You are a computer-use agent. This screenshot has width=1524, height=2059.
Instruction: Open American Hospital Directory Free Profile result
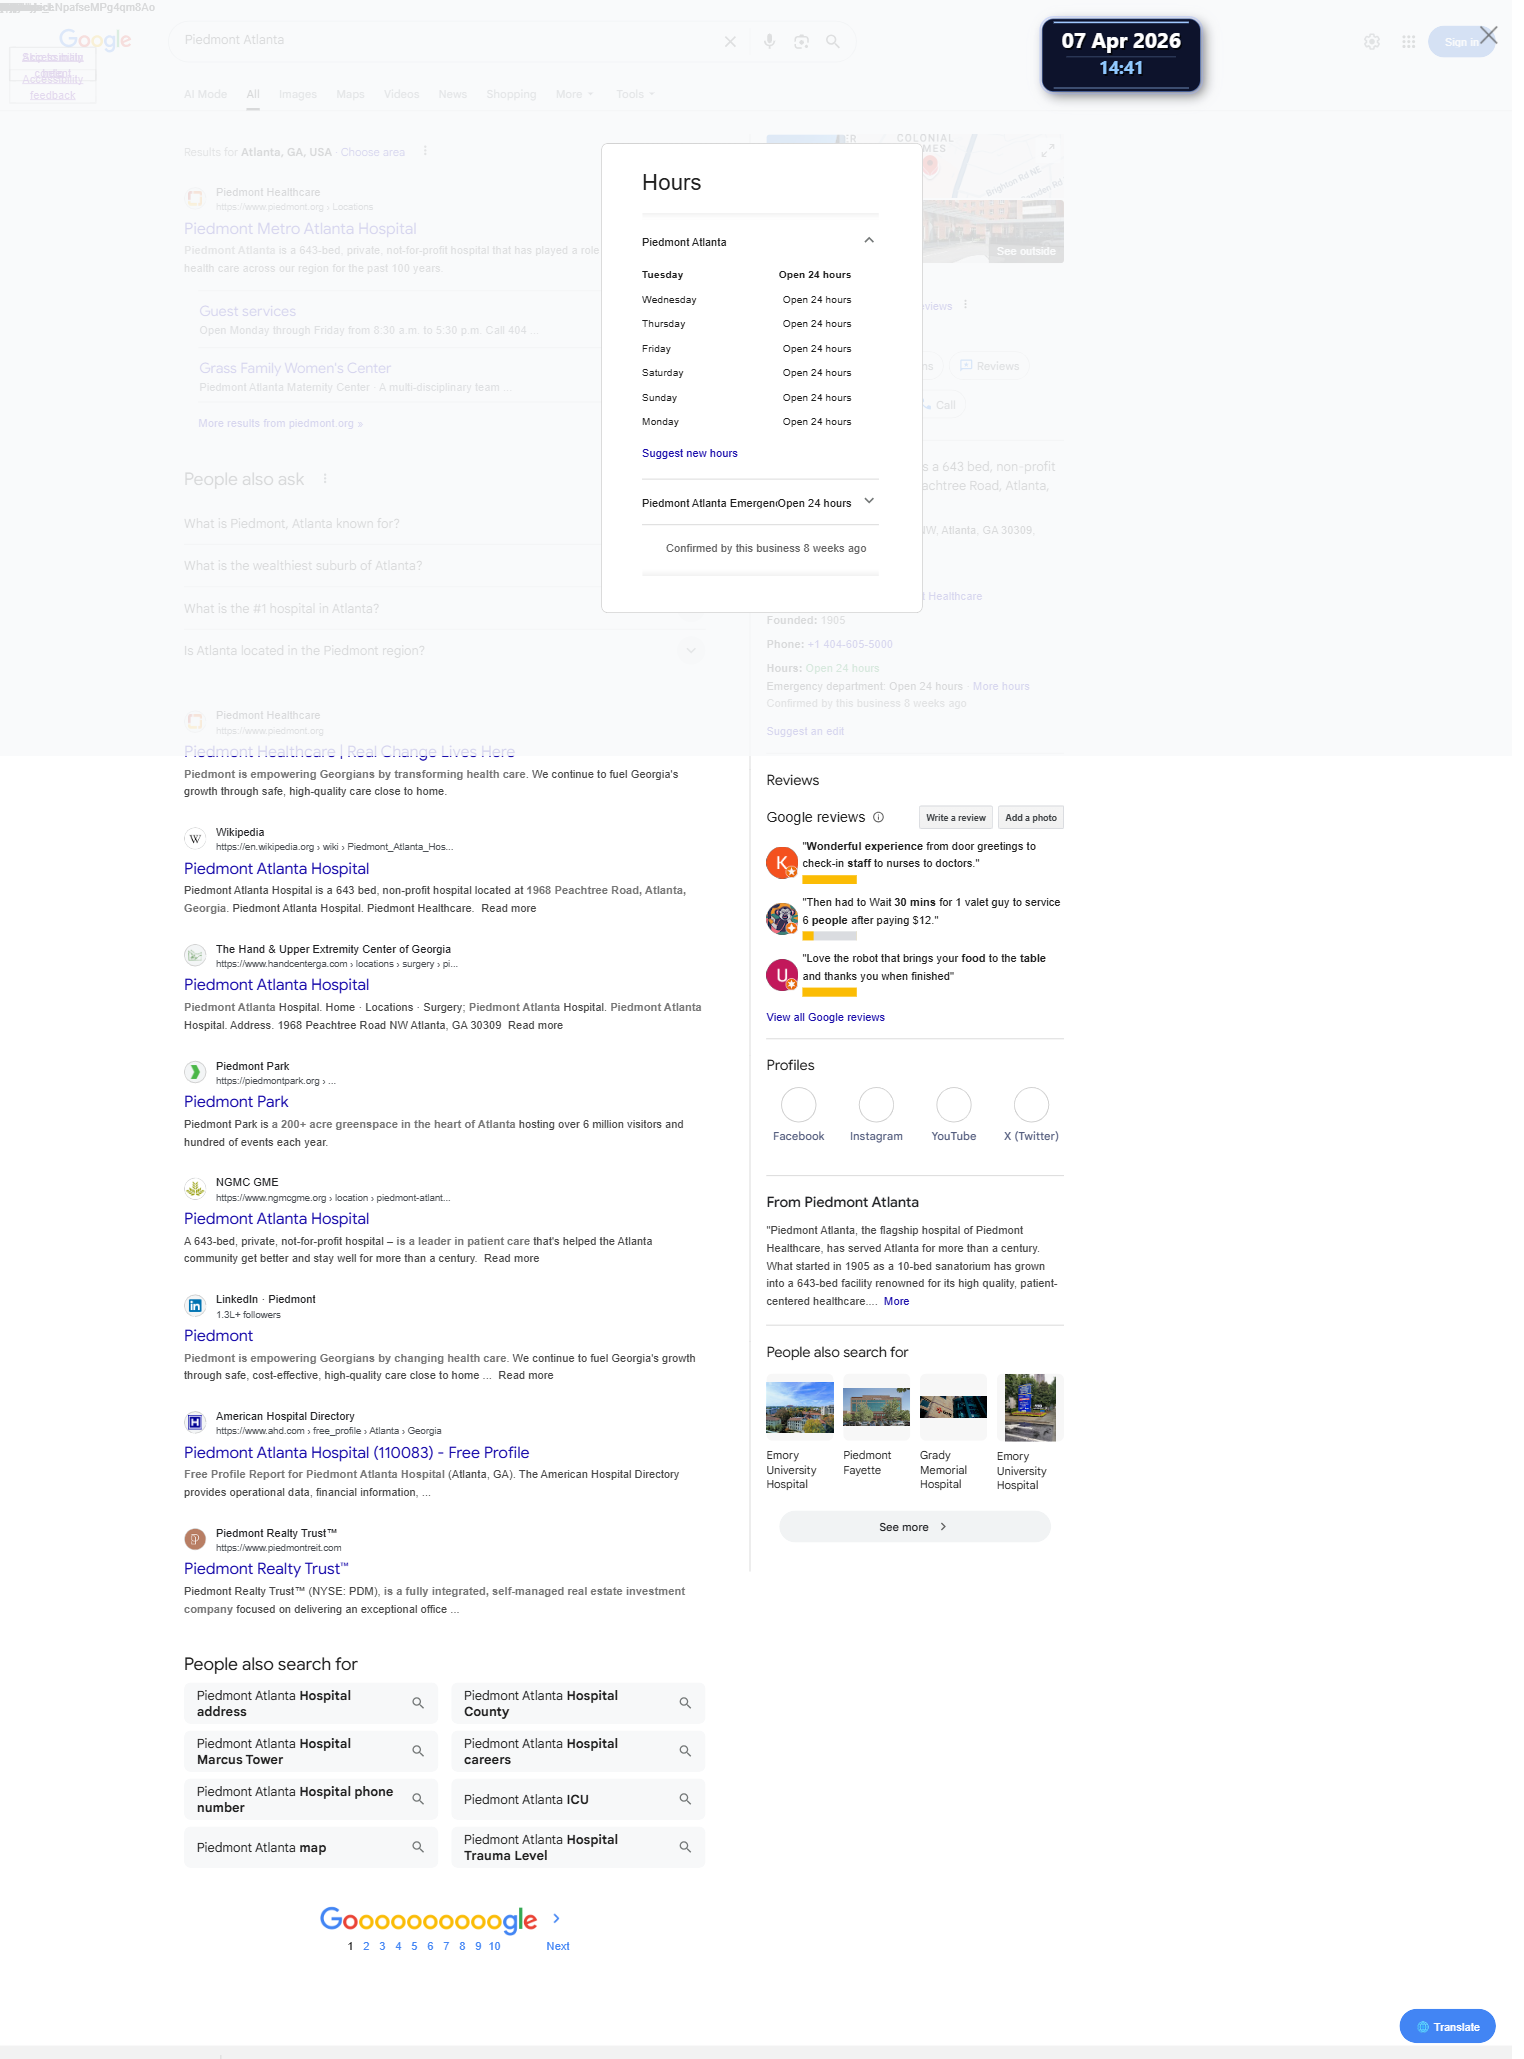click(x=356, y=1453)
